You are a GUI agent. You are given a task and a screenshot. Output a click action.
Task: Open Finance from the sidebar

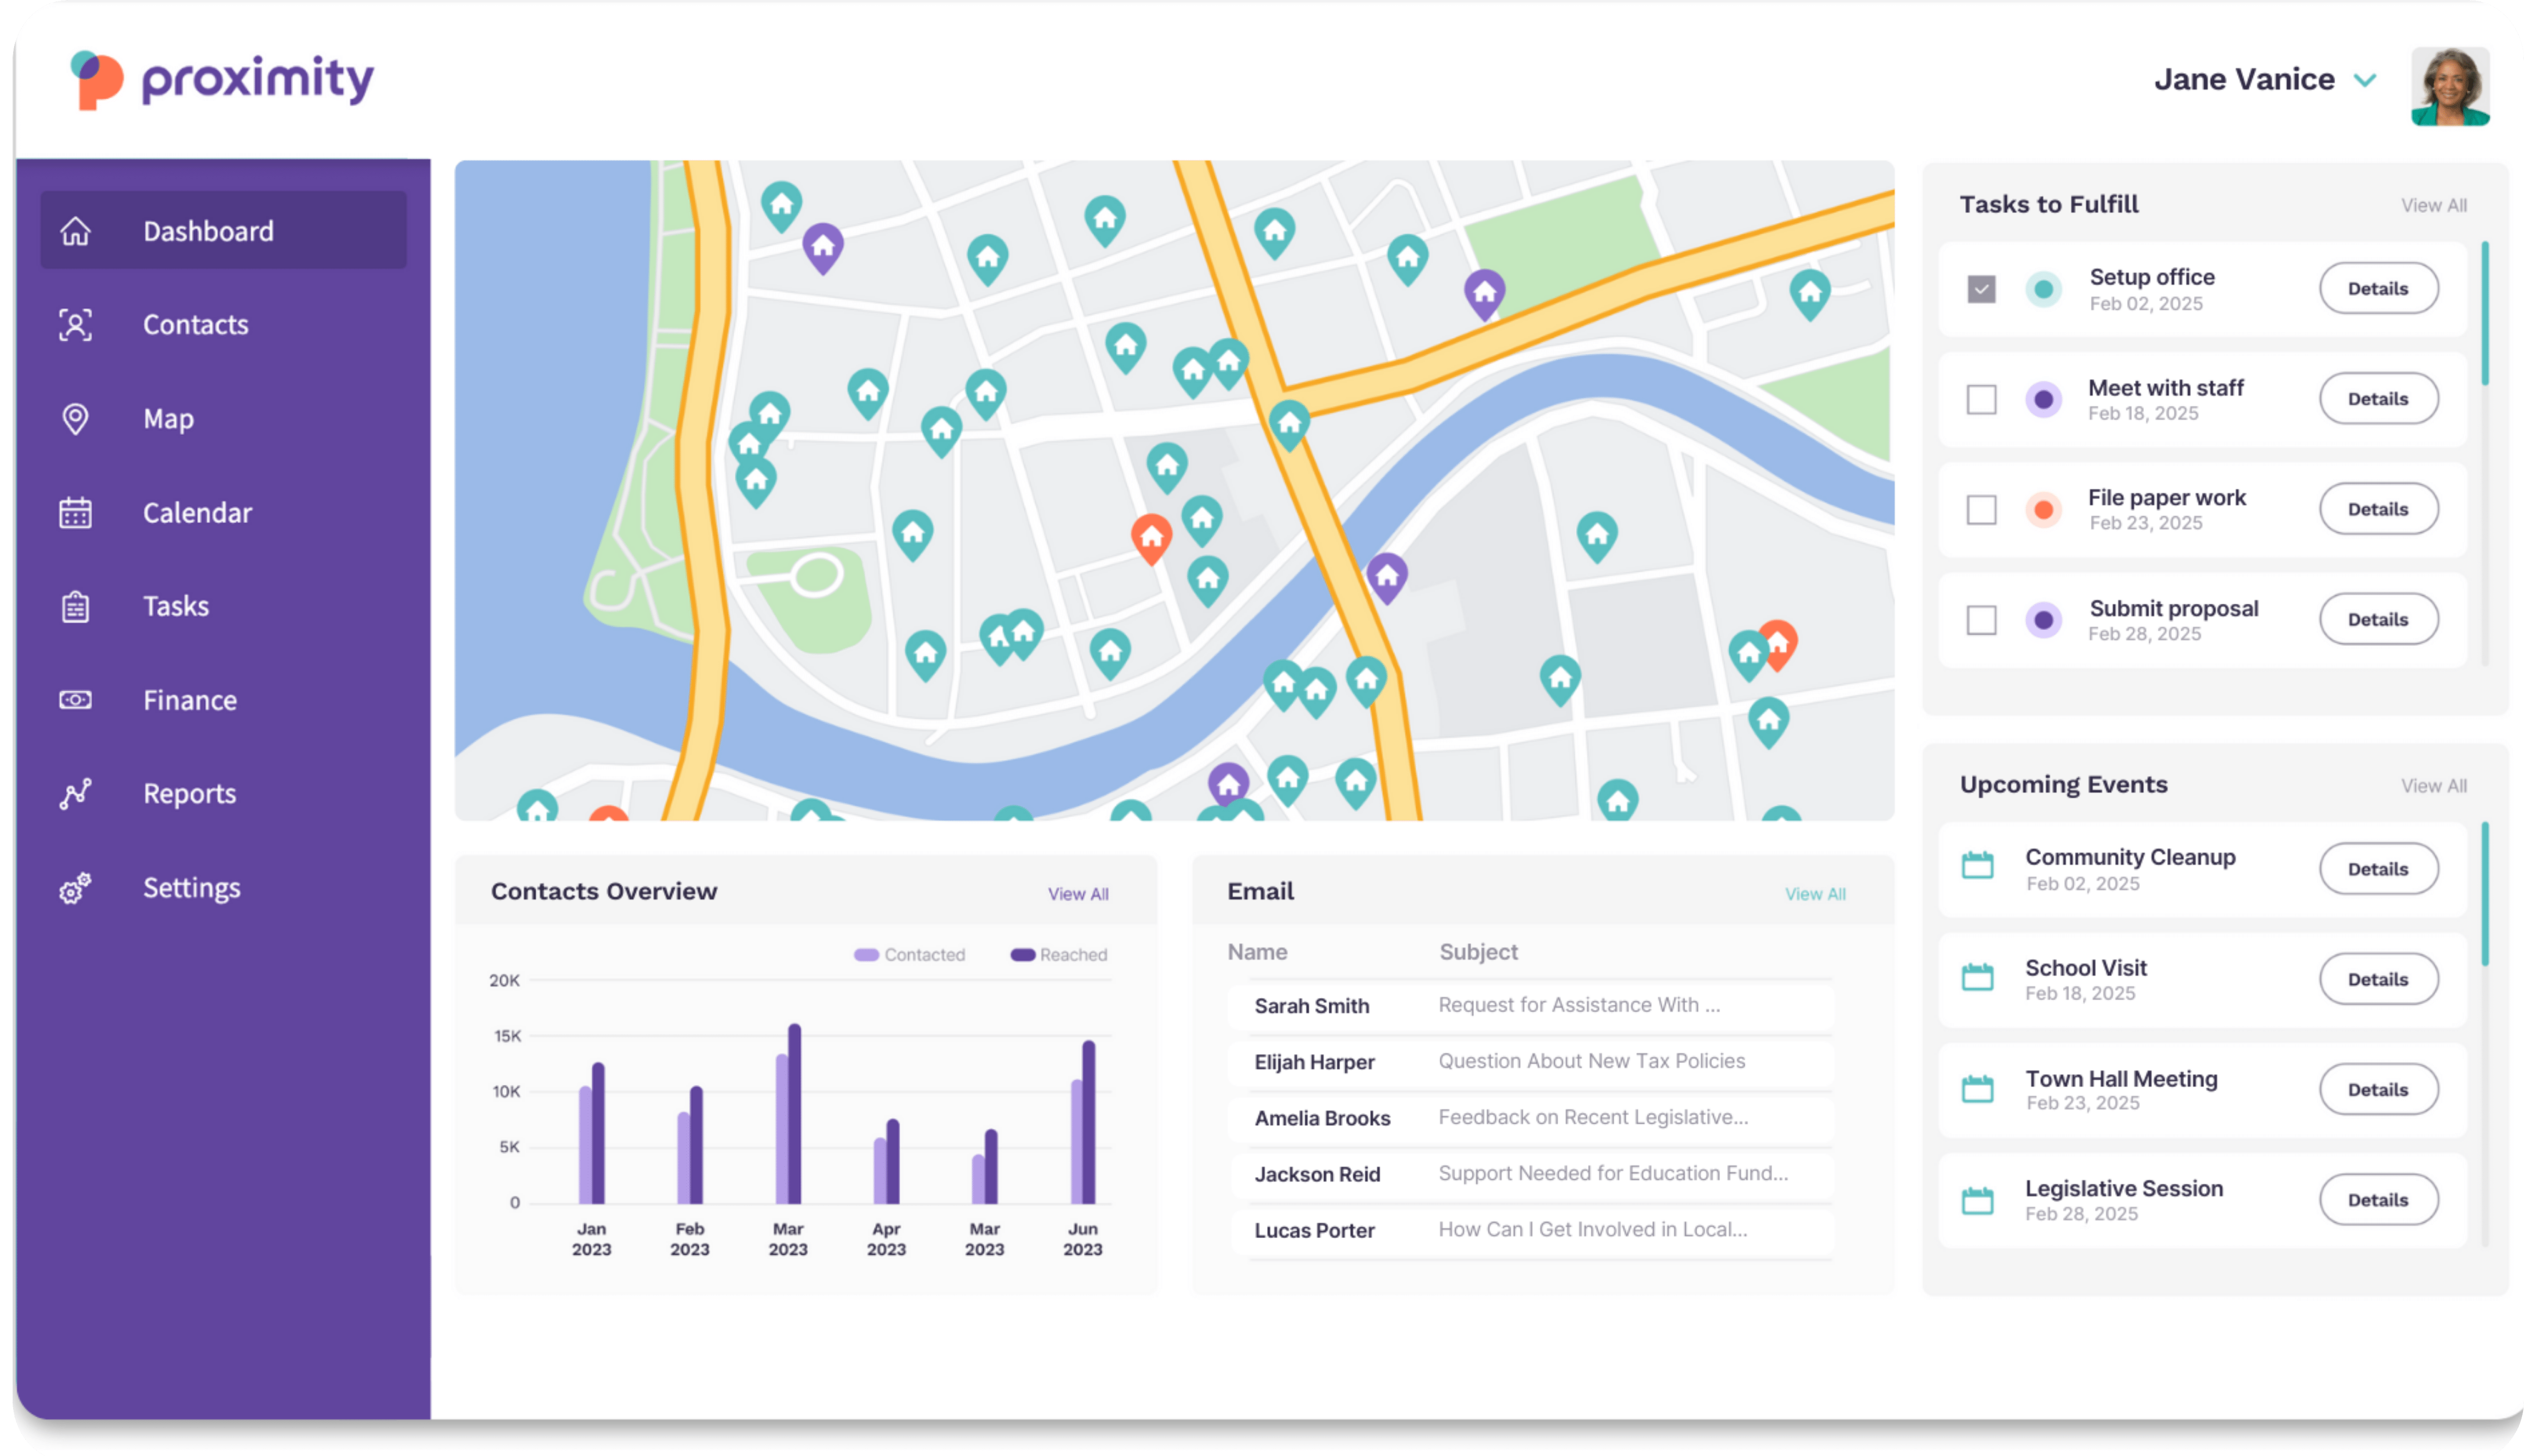(x=190, y=700)
